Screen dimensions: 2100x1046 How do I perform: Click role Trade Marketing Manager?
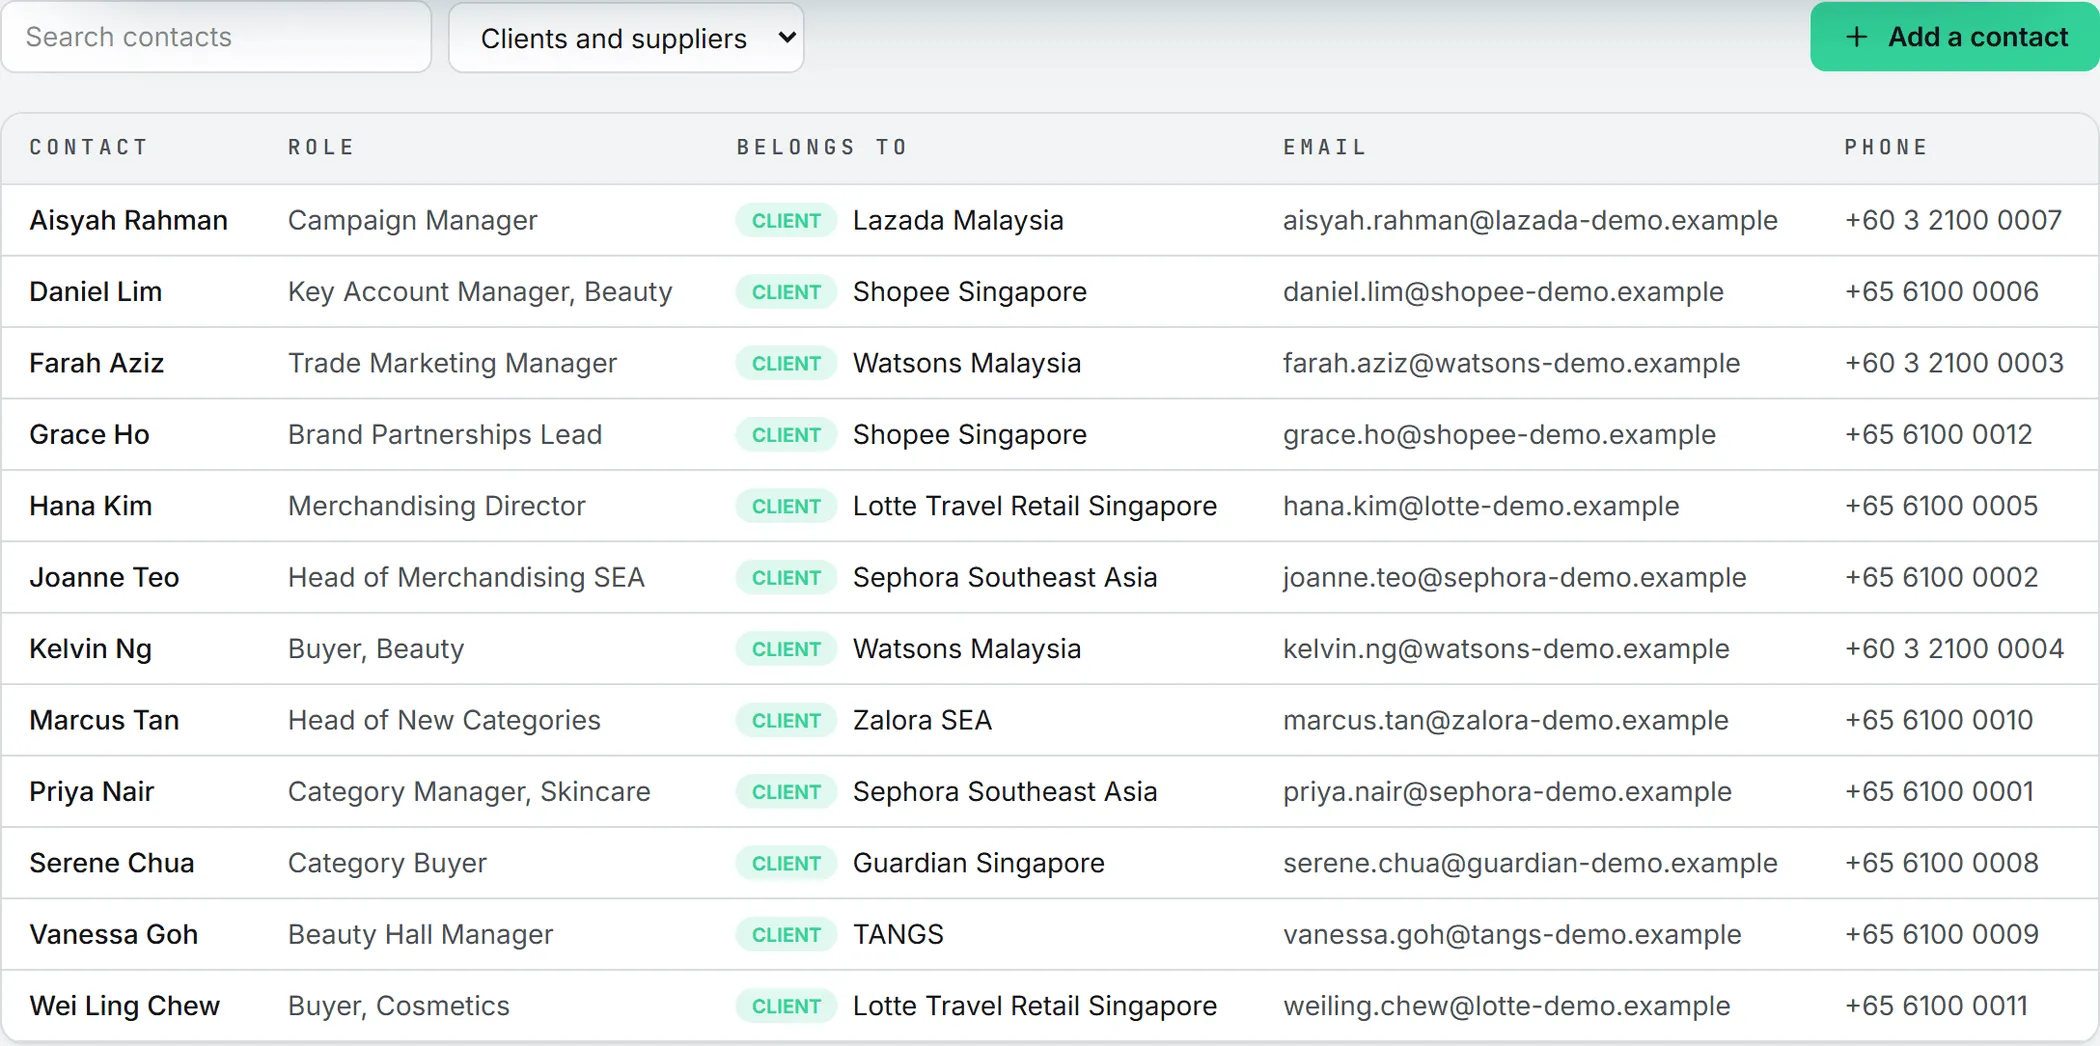[452, 363]
